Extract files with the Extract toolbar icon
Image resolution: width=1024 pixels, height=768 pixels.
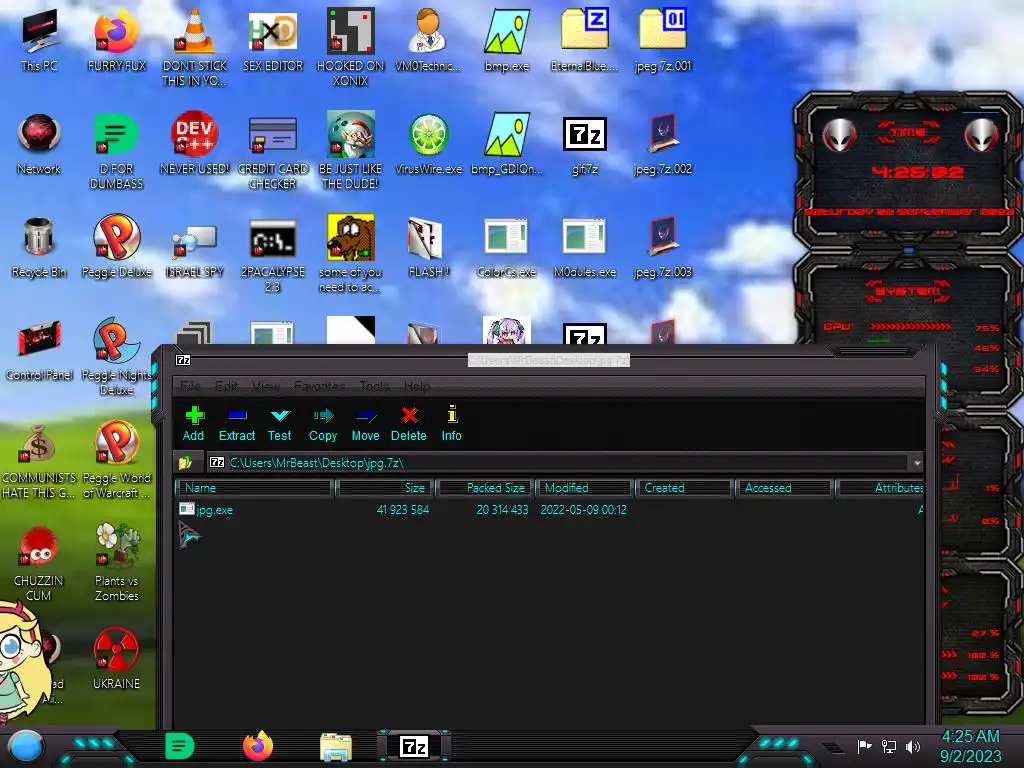click(x=236, y=424)
